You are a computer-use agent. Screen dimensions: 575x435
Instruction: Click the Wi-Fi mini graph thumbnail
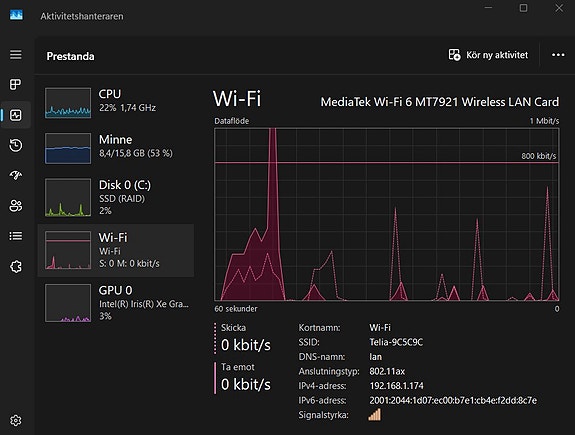[x=68, y=250]
